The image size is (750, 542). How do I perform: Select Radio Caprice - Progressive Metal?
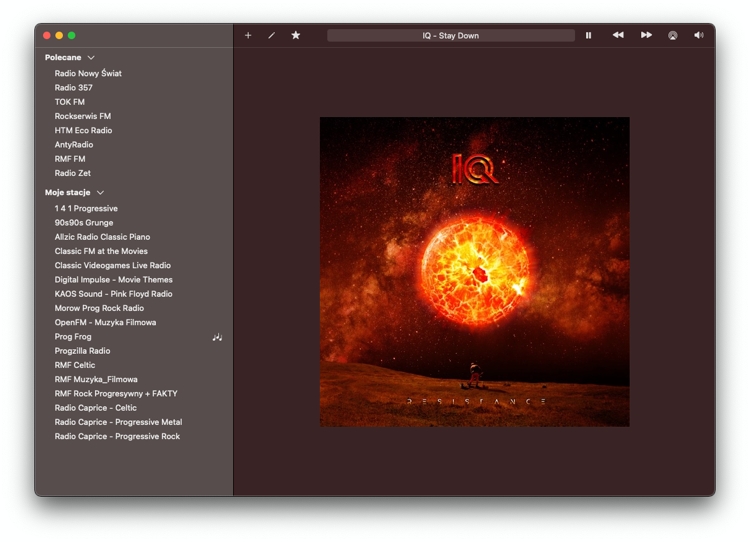tap(118, 422)
